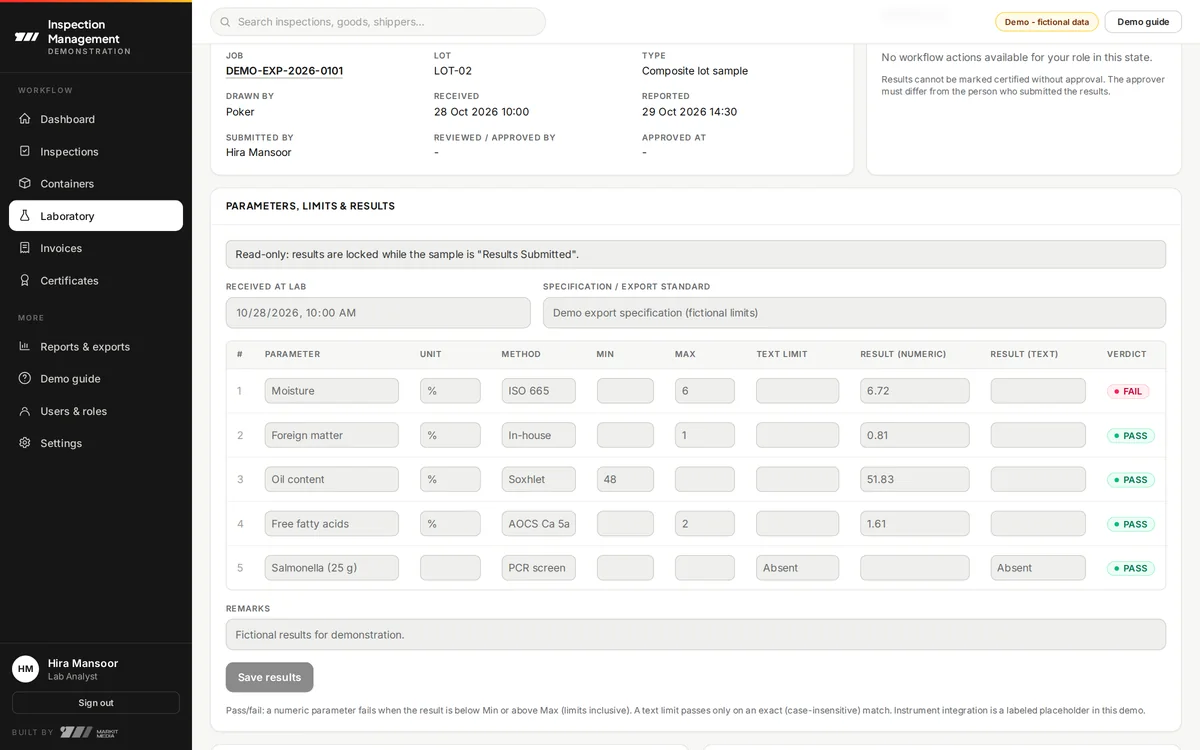
Task: Click the Inspections checklist icon
Action: pyautogui.click(x=25, y=151)
